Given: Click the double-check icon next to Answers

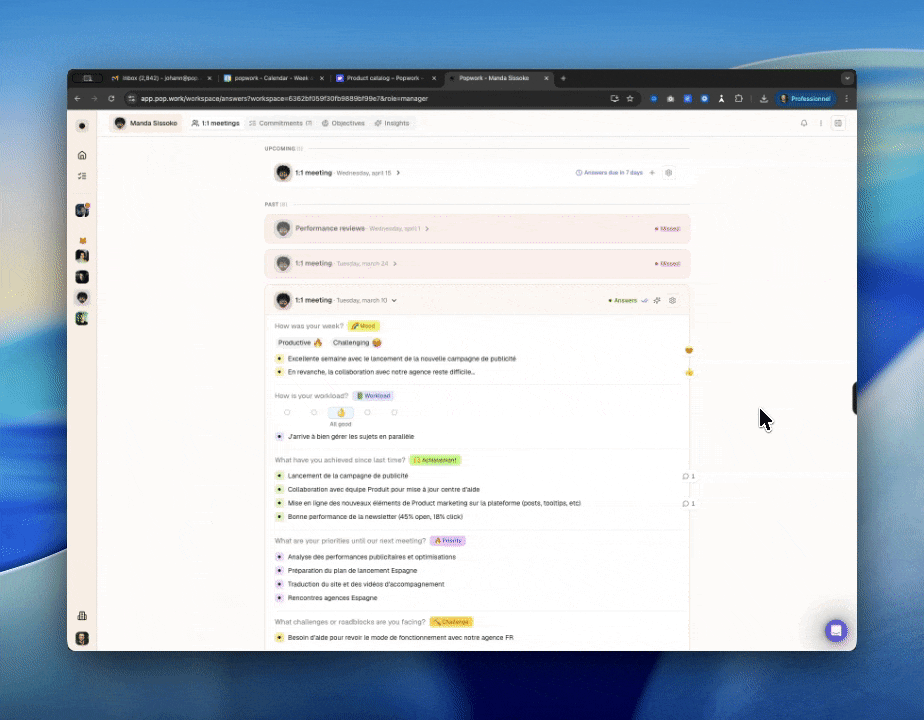Looking at the screenshot, I should [x=645, y=300].
